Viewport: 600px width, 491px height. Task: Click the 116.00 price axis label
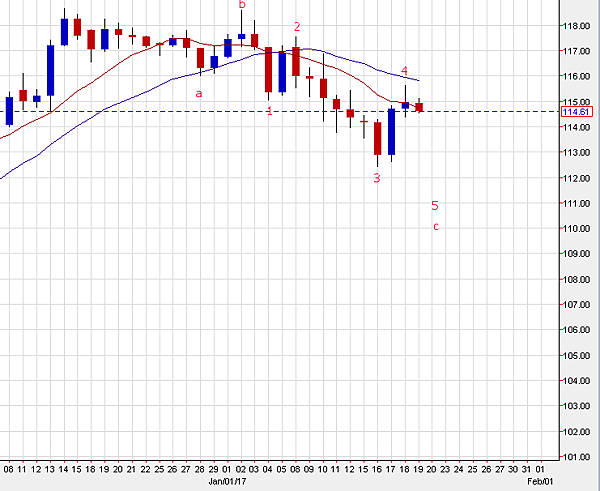pos(576,76)
